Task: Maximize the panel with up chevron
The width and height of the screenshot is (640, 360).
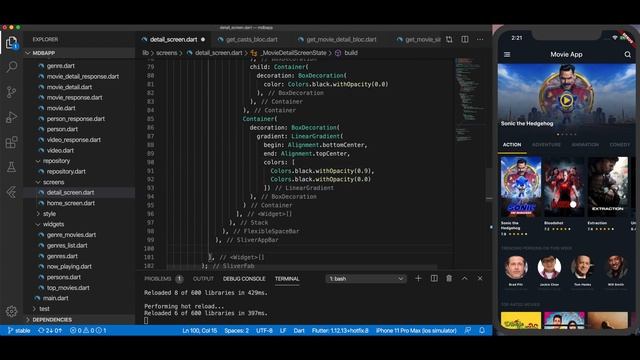Action: click(x=464, y=278)
